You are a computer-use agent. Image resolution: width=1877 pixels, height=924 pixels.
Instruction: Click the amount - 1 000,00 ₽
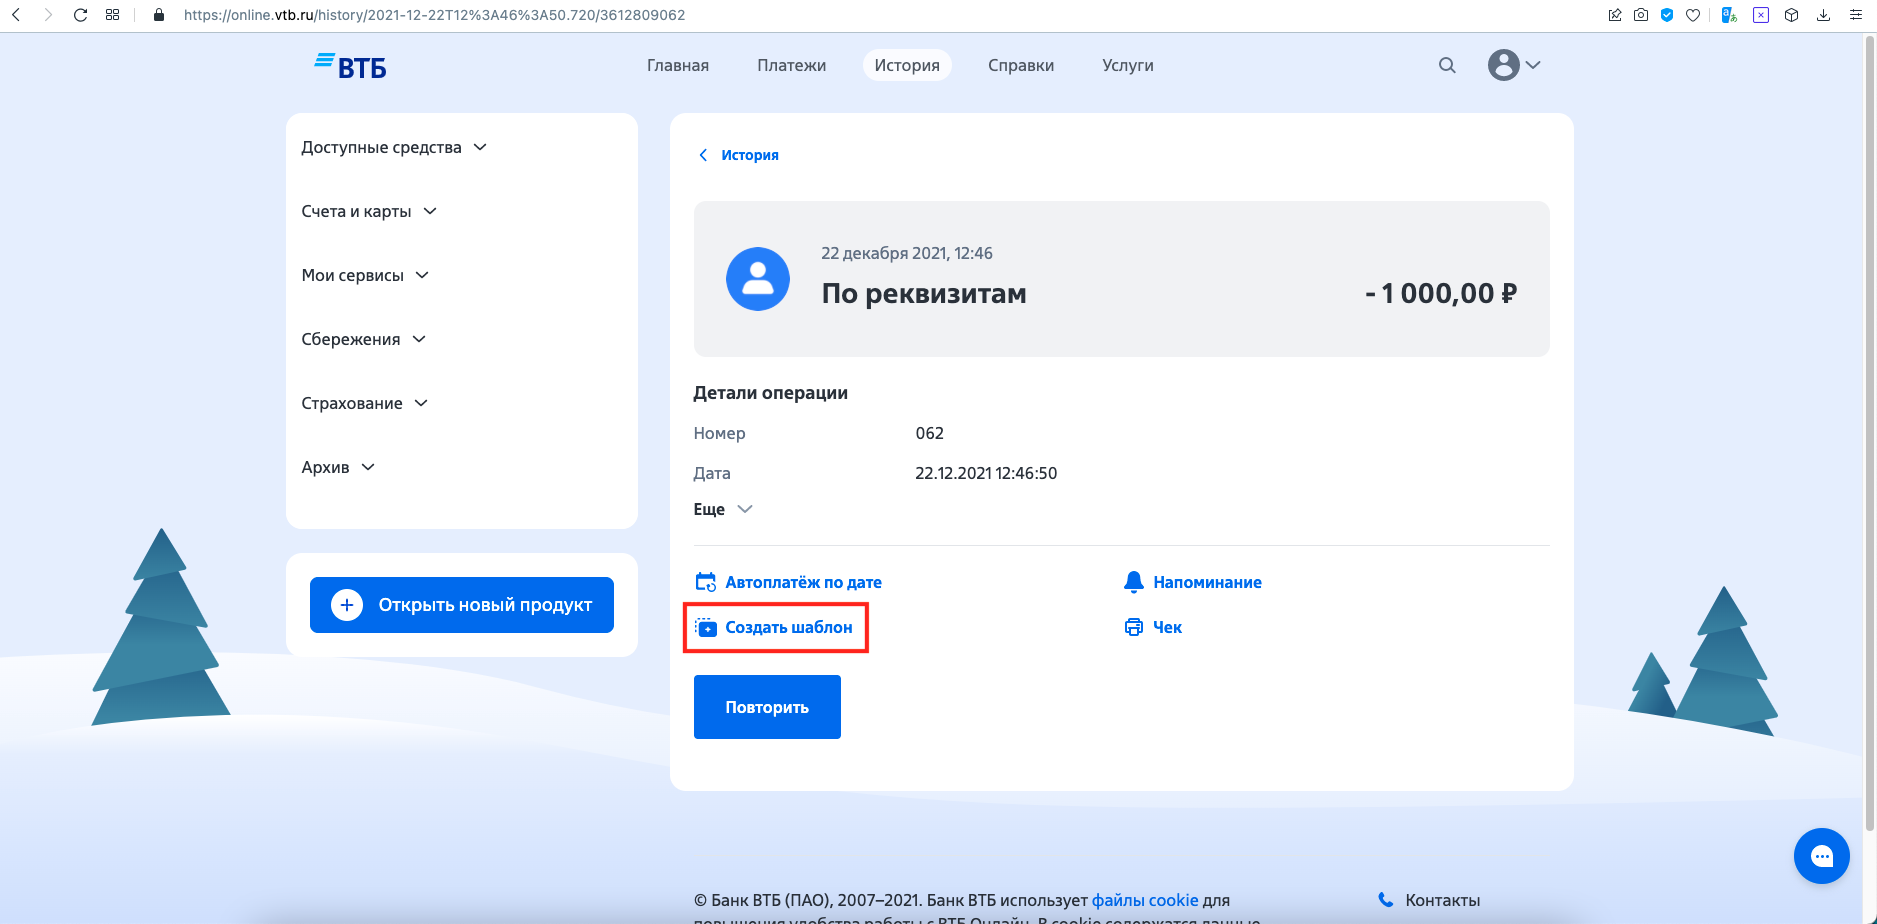click(x=1440, y=293)
